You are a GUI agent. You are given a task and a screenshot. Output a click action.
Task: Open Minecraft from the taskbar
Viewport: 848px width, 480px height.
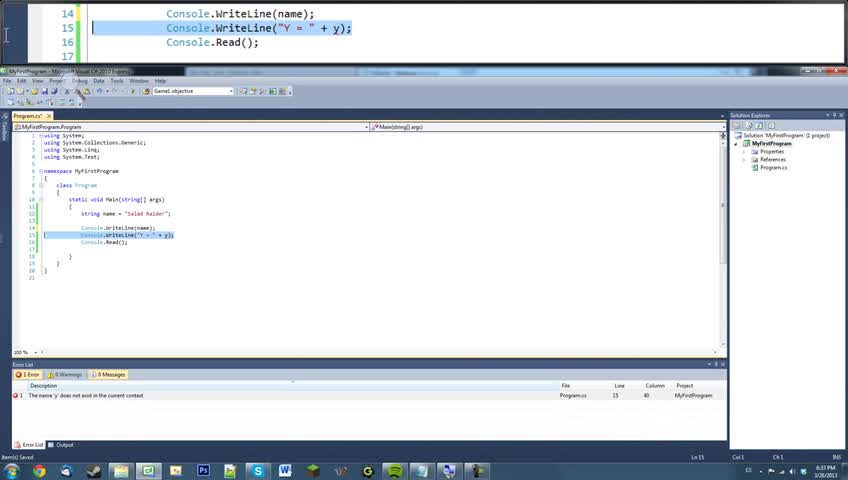[313, 471]
